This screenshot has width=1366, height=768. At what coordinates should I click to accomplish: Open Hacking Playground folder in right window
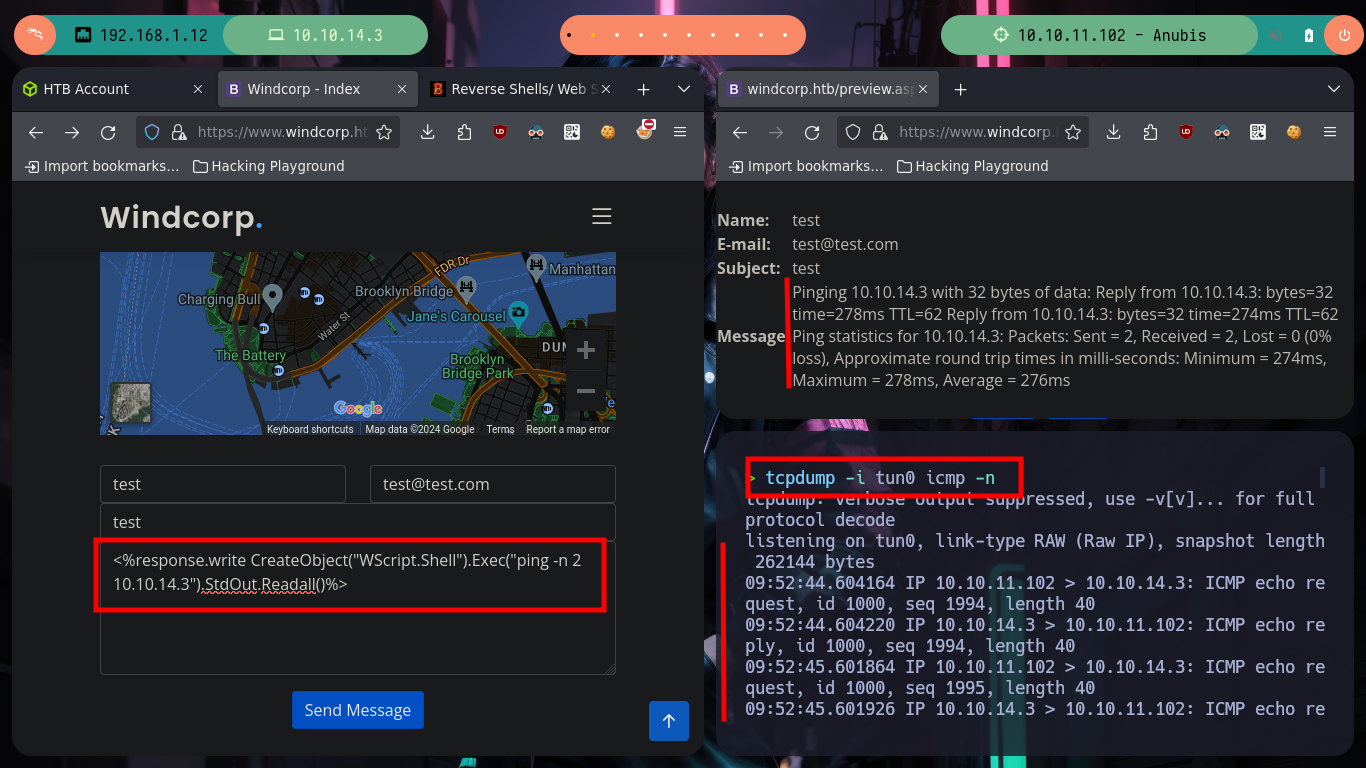click(x=972, y=166)
